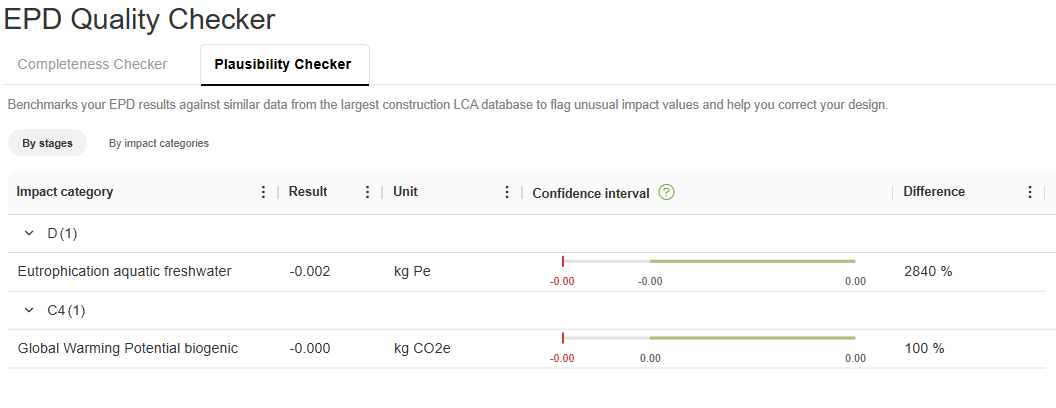The height and width of the screenshot is (408, 1056).
Task: Open Difference column options menu
Action: click(1030, 192)
